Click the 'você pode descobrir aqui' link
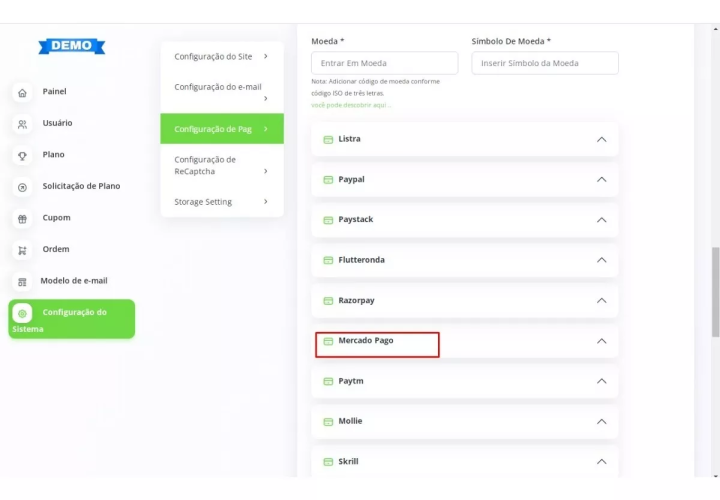 click(x=351, y=105)
